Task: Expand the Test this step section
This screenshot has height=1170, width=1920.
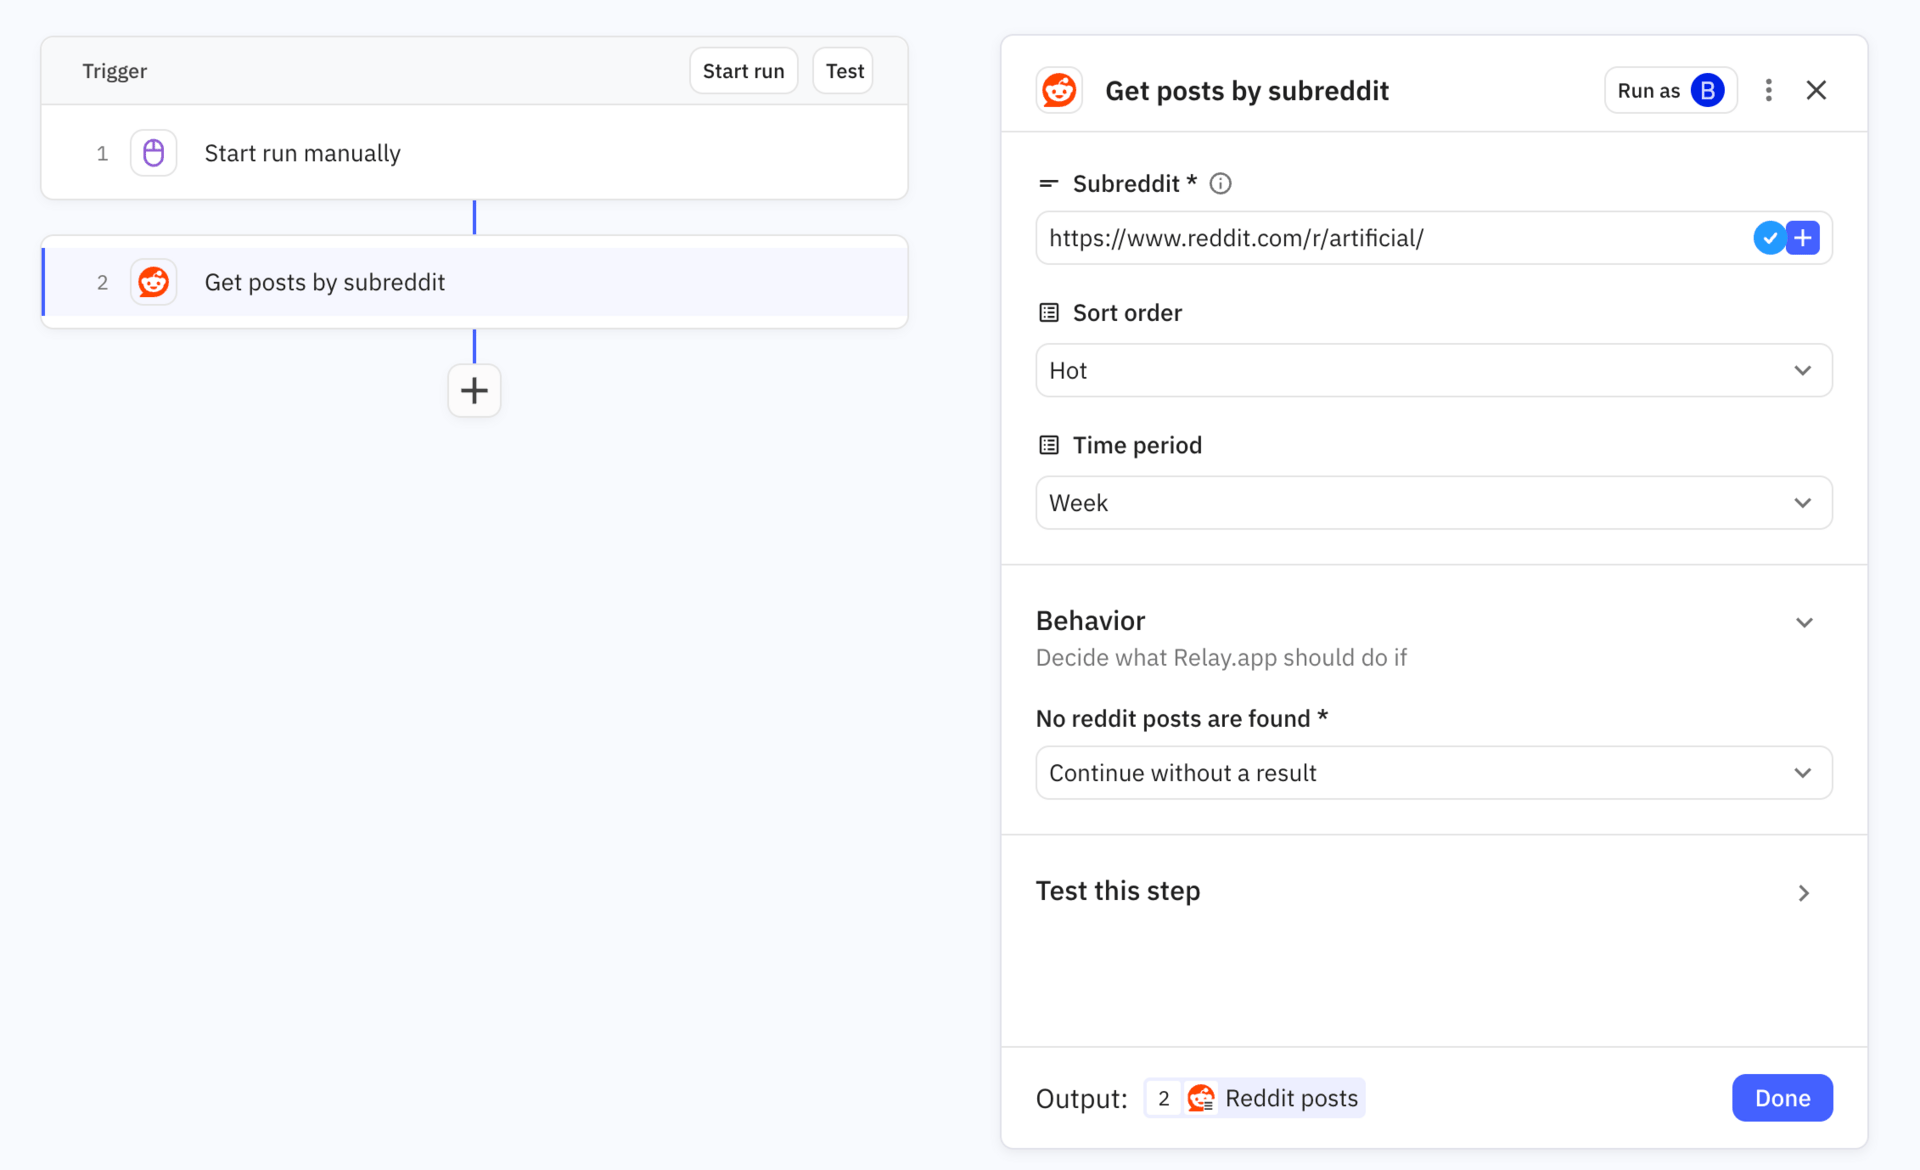Action: pos(1803,892)
